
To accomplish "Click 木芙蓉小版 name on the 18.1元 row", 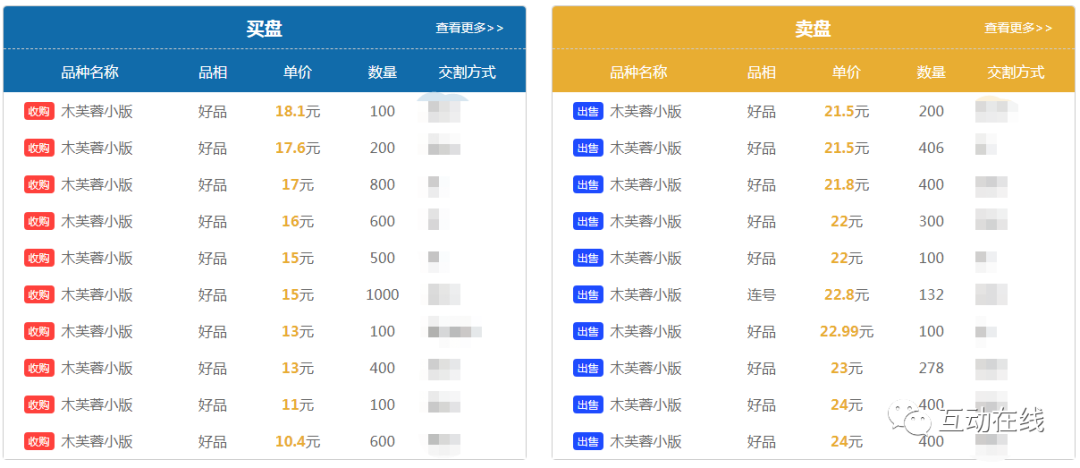I will (97, 111).
